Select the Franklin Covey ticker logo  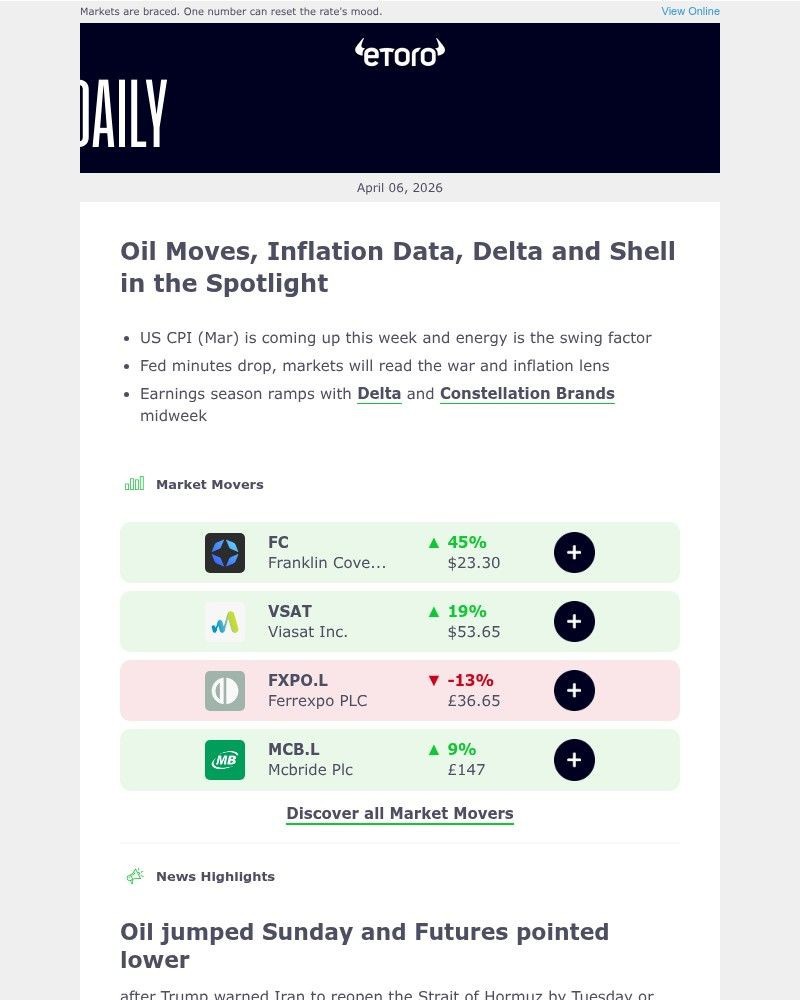coord(224,552)
